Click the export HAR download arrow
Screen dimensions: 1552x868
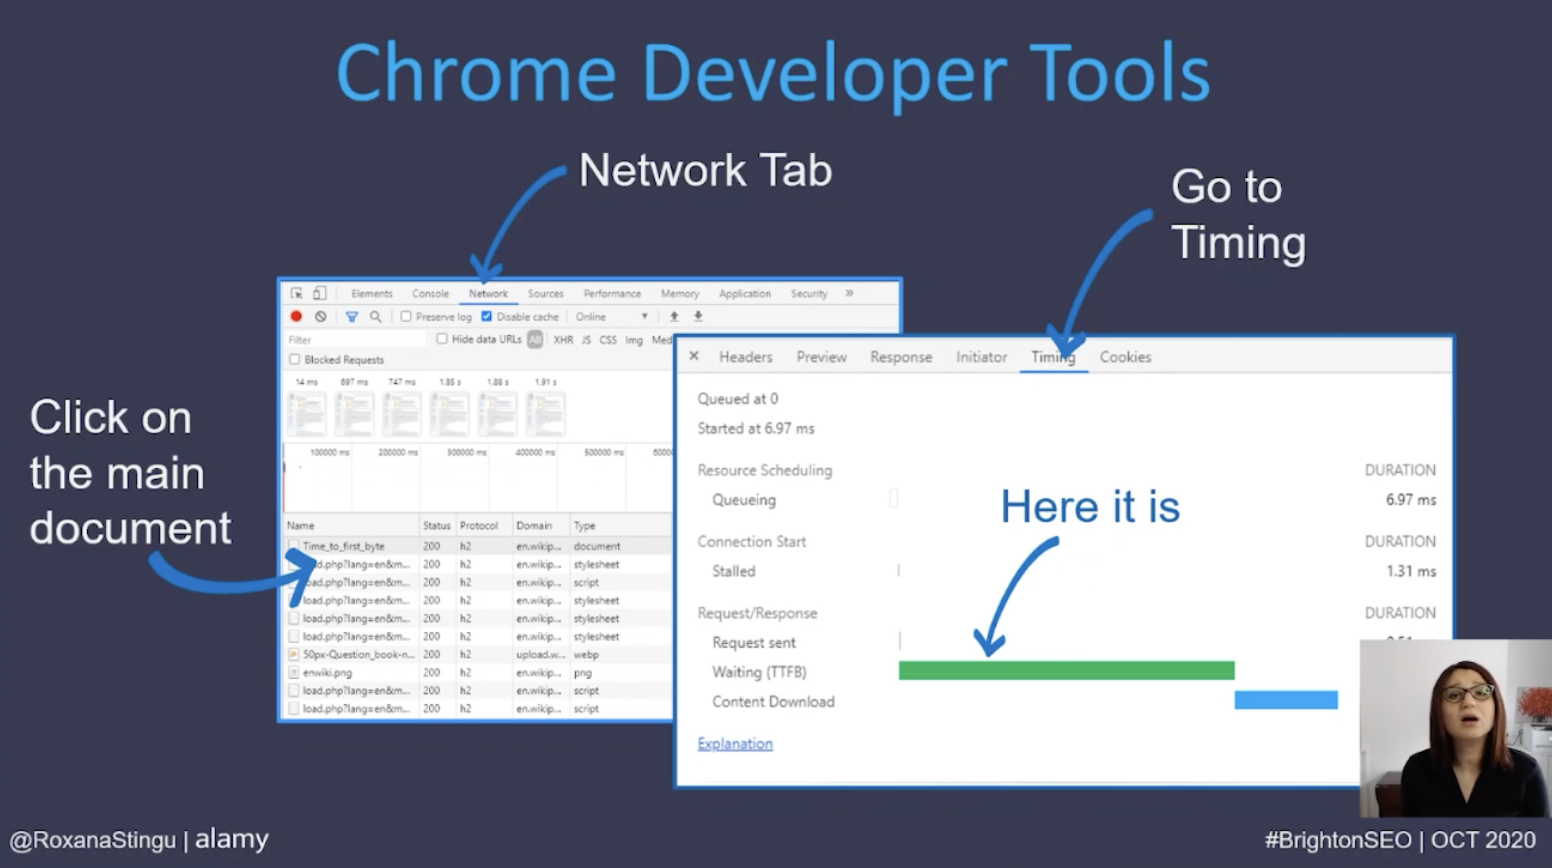pyautogui.click(x=698, y=316)
